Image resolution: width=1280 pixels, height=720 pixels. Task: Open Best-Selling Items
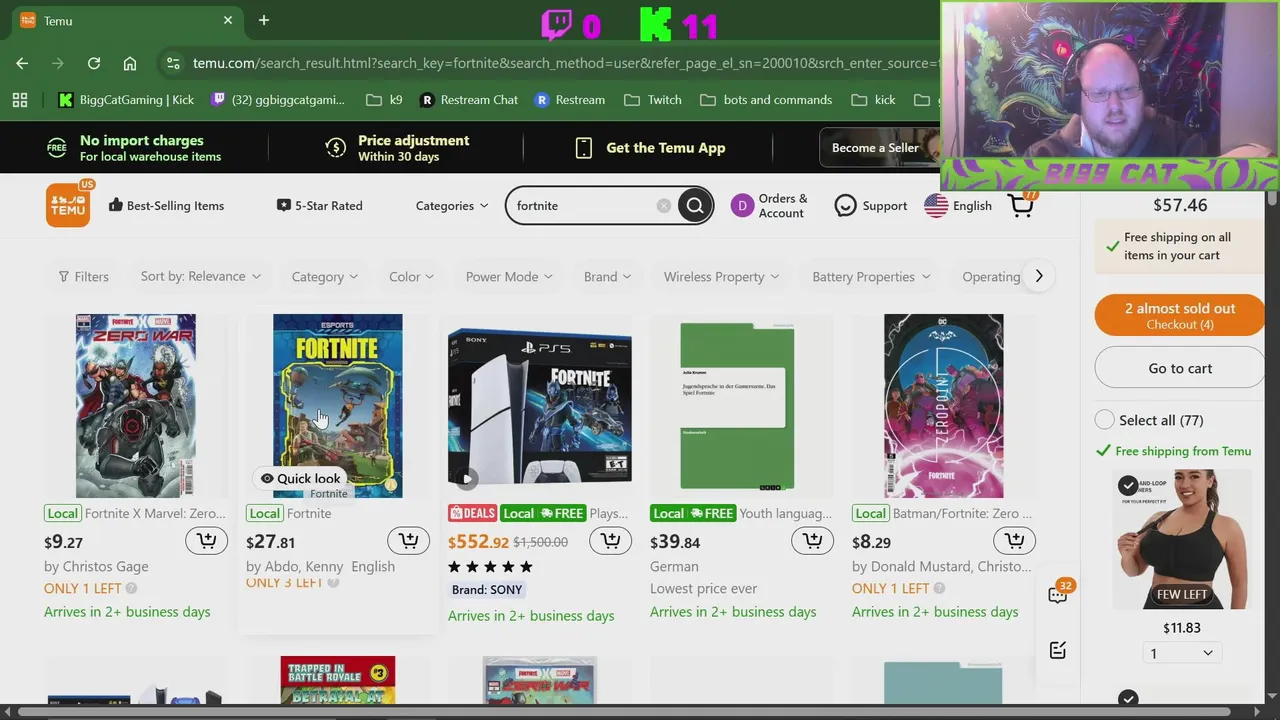[166, 206]
